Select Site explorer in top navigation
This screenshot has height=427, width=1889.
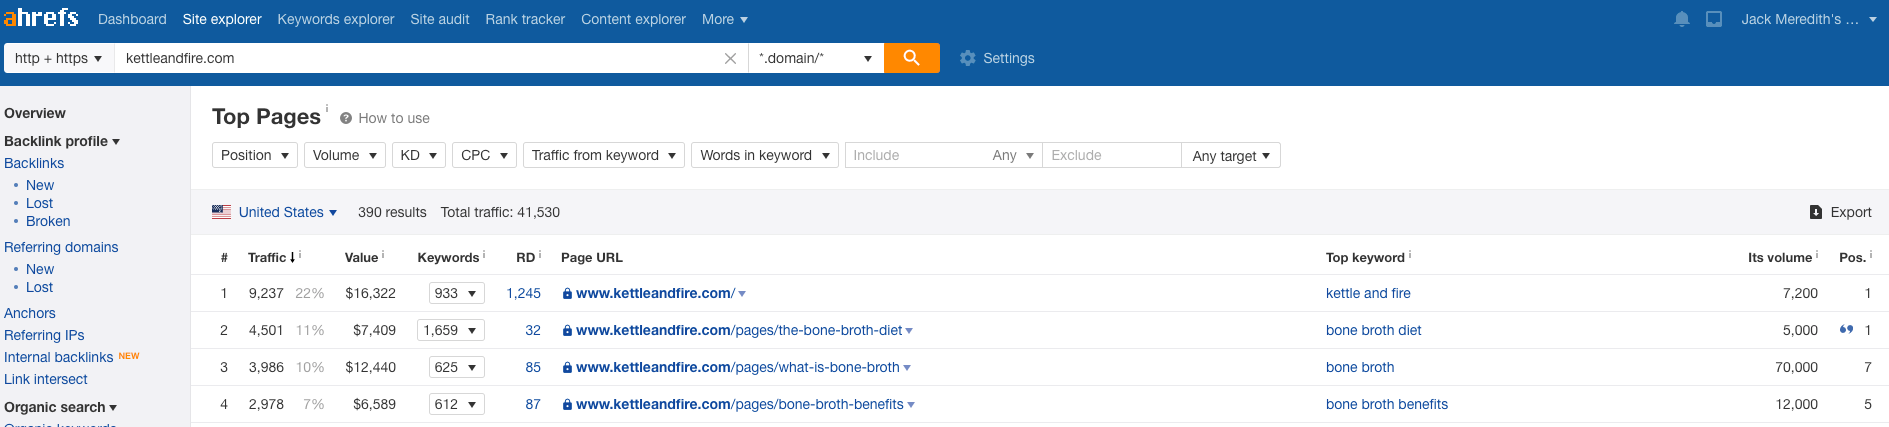pyautogui.click(x=222, y=19)
